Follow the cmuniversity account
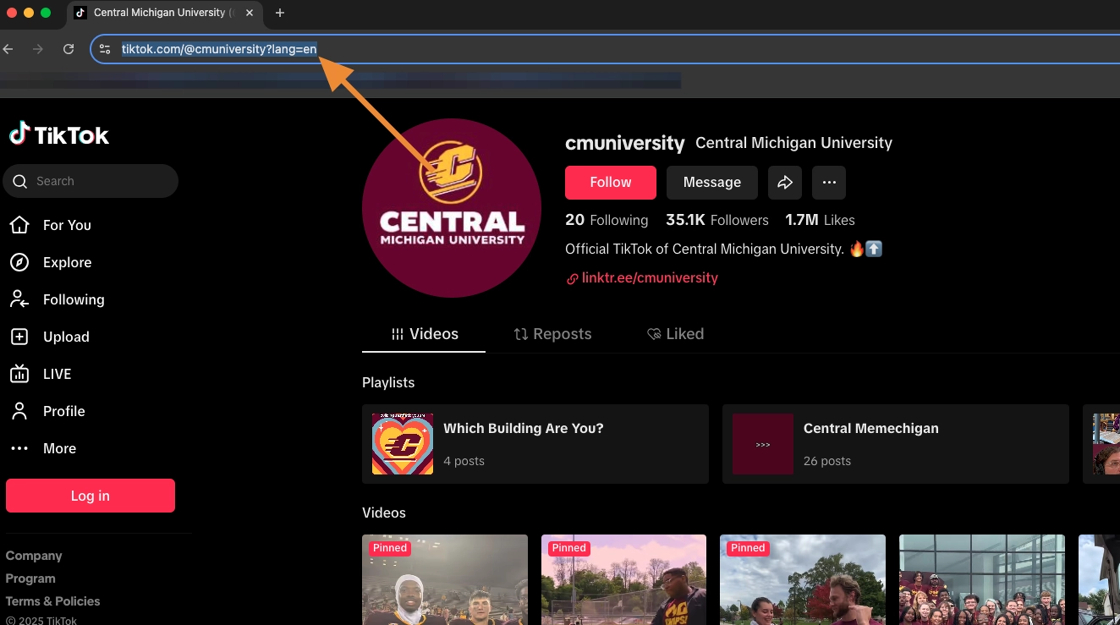 point(610,182)
